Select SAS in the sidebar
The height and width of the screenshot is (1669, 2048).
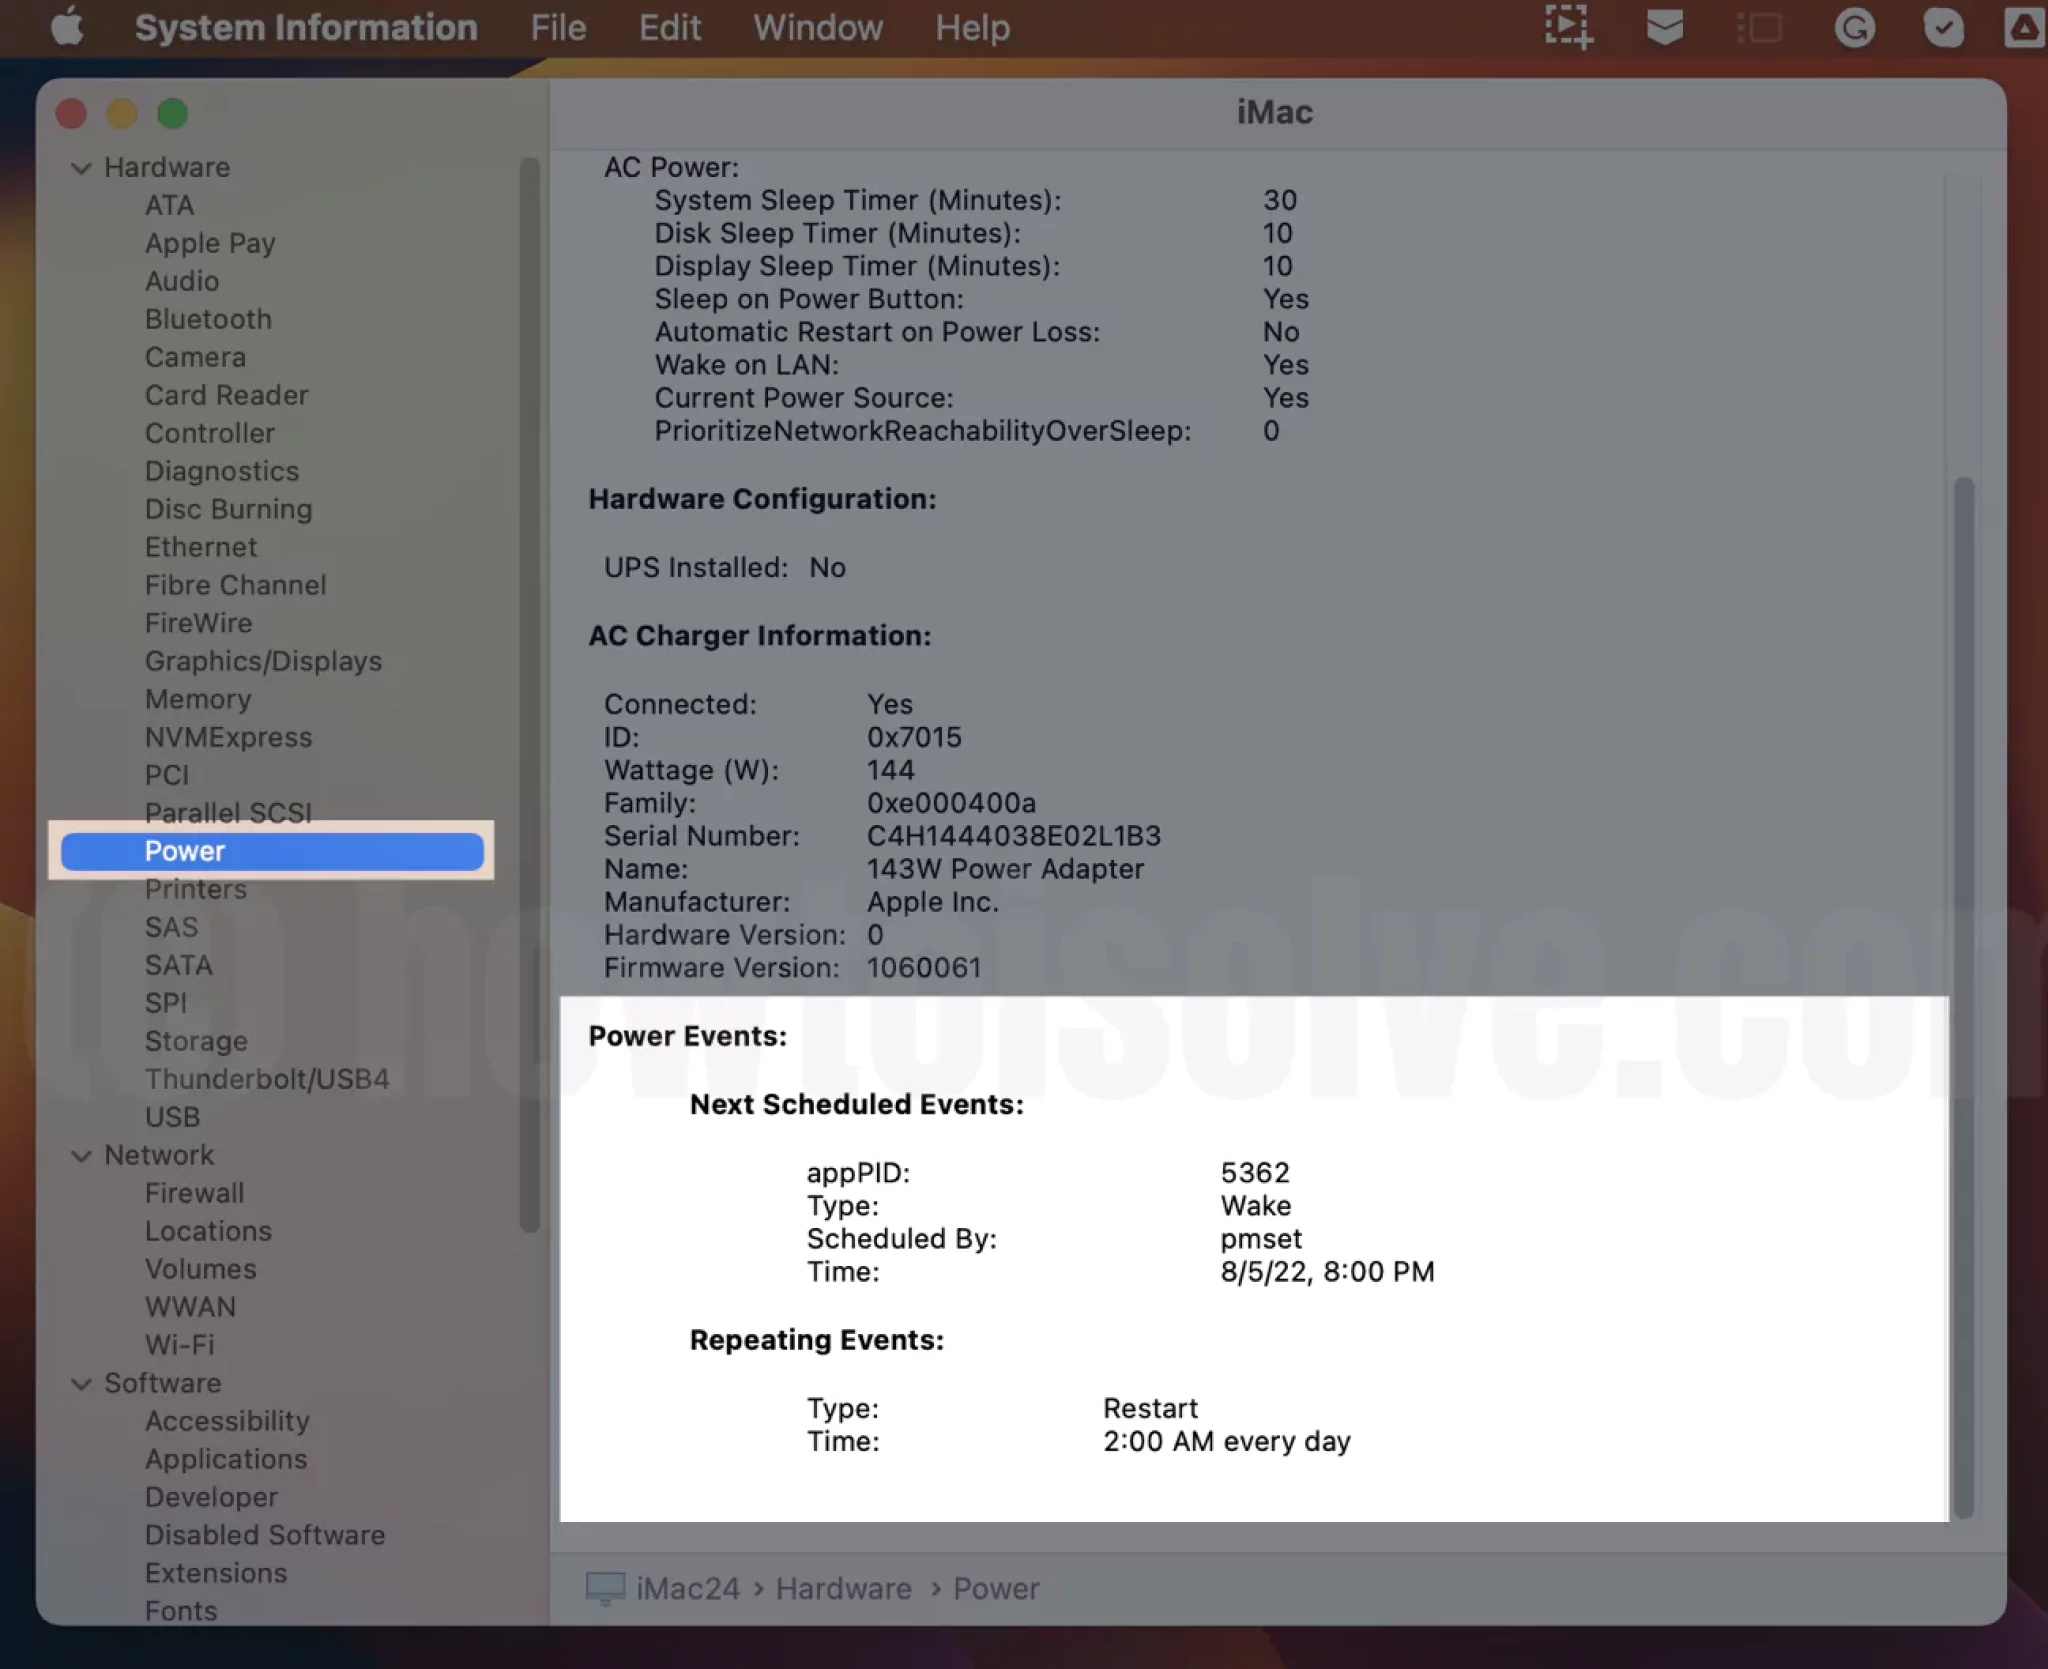tap(171, 927)
